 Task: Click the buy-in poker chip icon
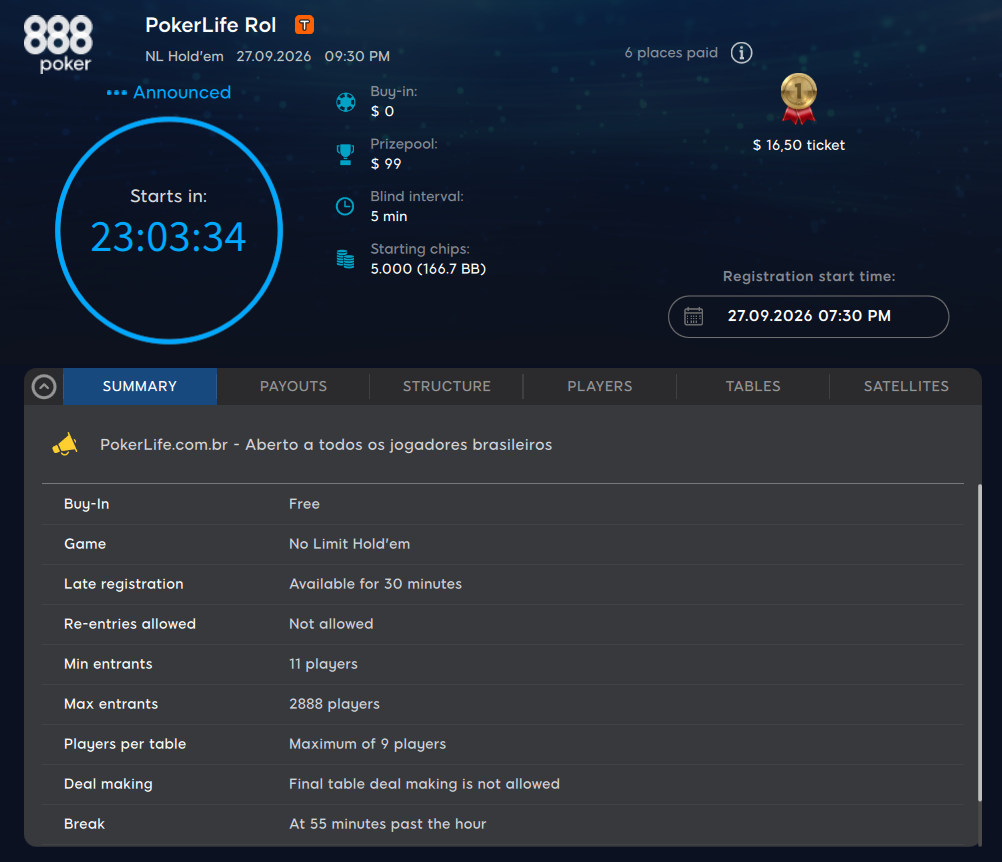pos(346,102)
